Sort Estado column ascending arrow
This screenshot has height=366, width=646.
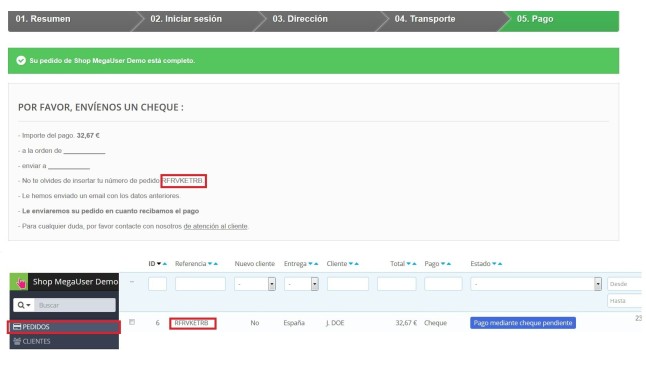click(x=500, y=264)
